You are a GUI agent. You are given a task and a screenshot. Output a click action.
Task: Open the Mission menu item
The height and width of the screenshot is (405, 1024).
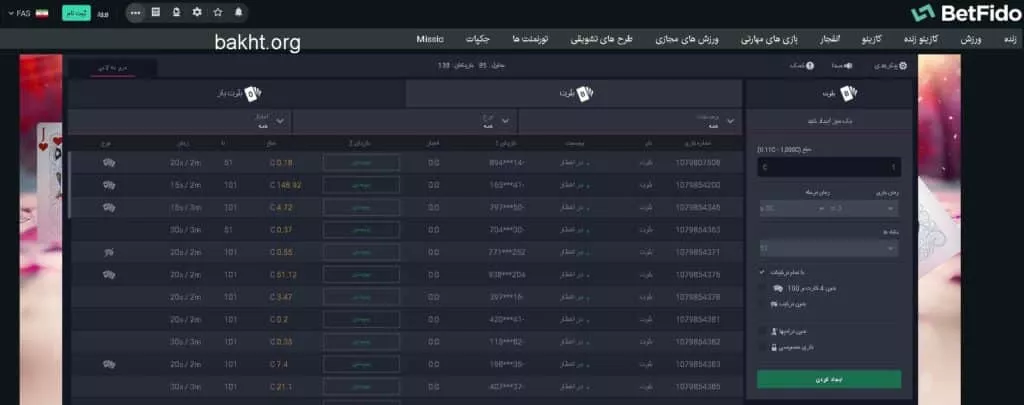coord(430,39)
